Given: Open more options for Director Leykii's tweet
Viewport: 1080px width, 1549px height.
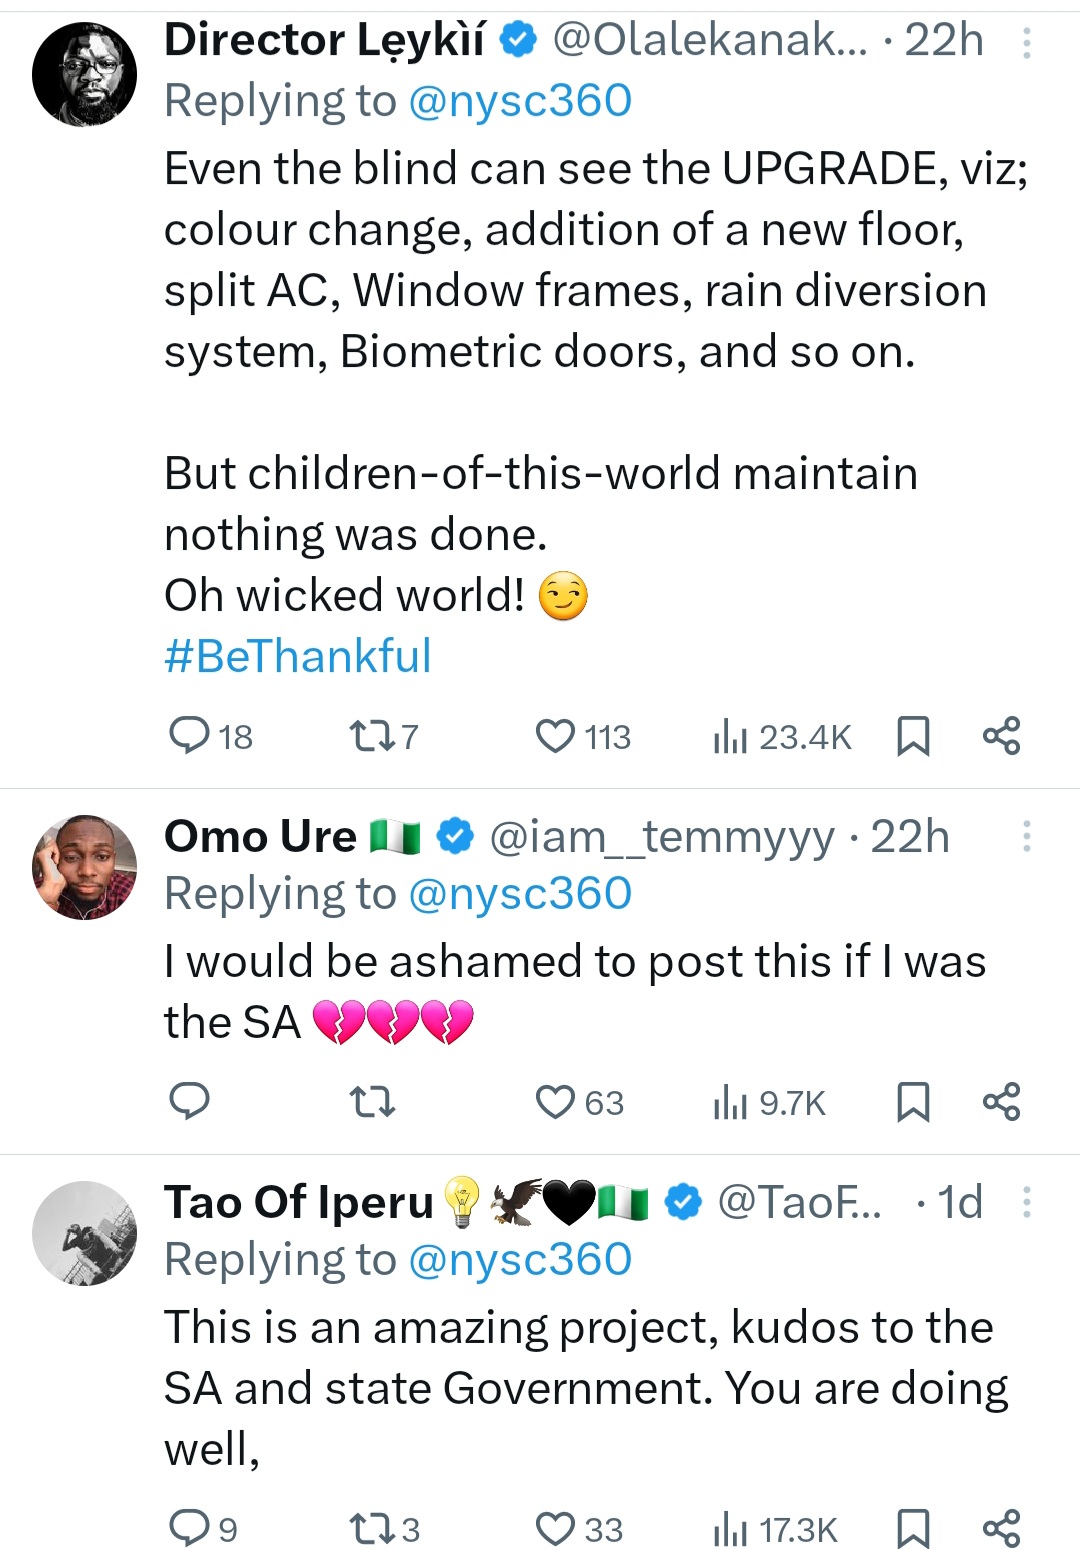Looking at the screenshot, I should point(1026,43).
